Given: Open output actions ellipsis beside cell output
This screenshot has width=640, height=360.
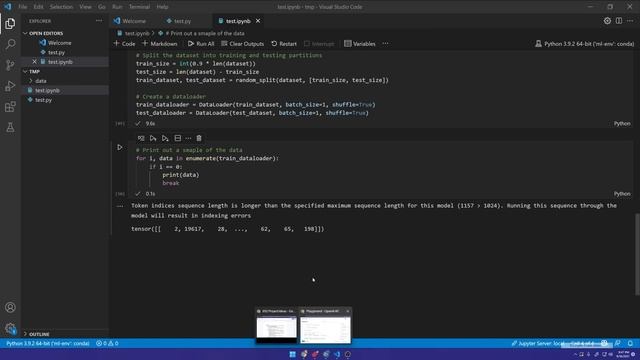Looking at the screenshot, I should (x=120, y=206).
